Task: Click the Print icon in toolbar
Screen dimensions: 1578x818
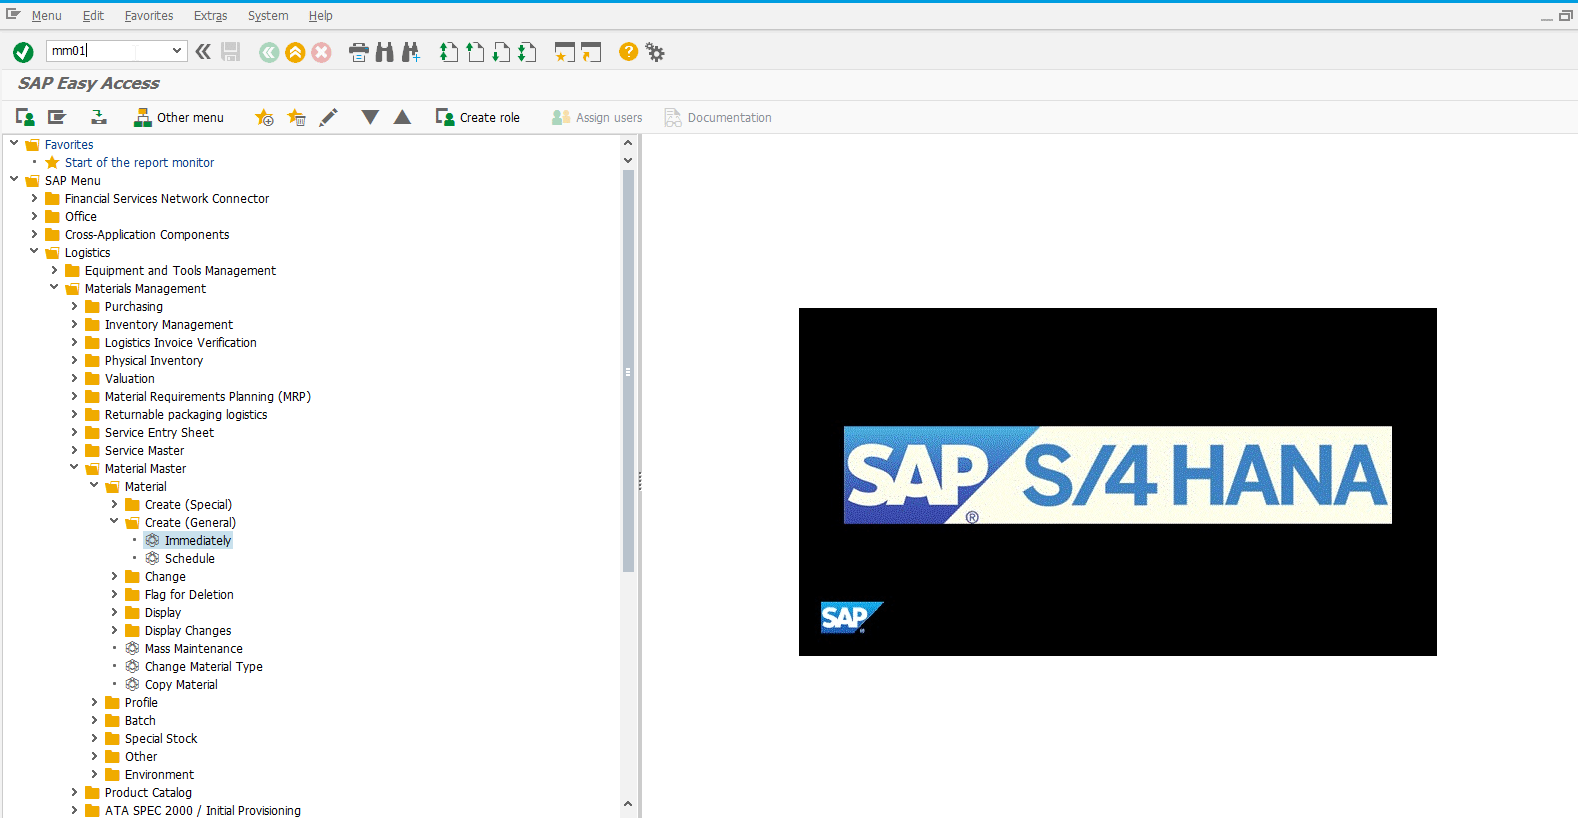Action: (x=359, y=52)
